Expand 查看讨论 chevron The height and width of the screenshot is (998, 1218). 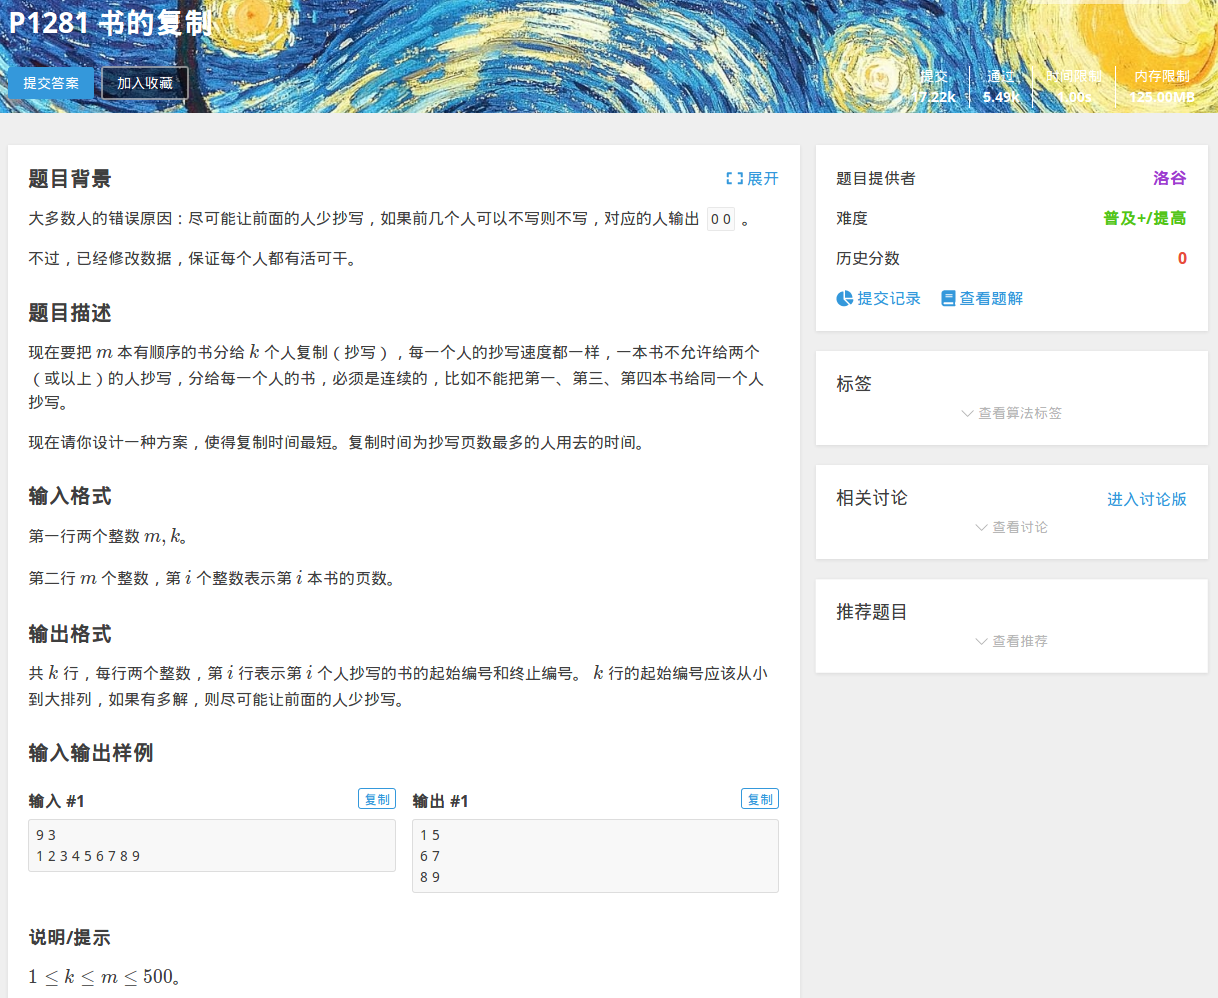[x=981, y=527]
